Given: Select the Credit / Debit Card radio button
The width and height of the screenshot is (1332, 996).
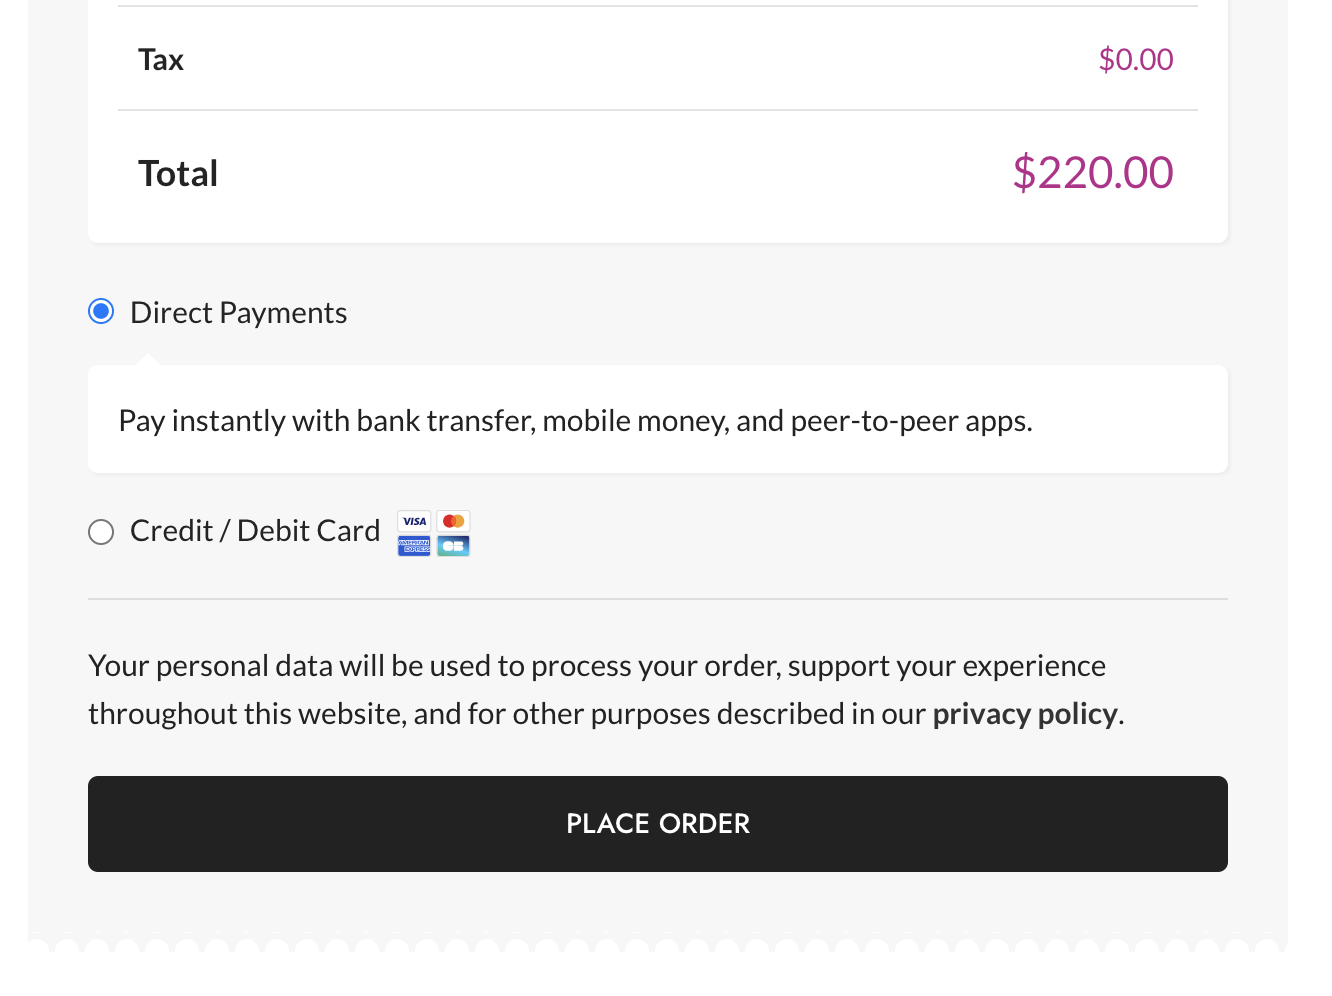Looking at the screenshot, I should pos(100,531).
